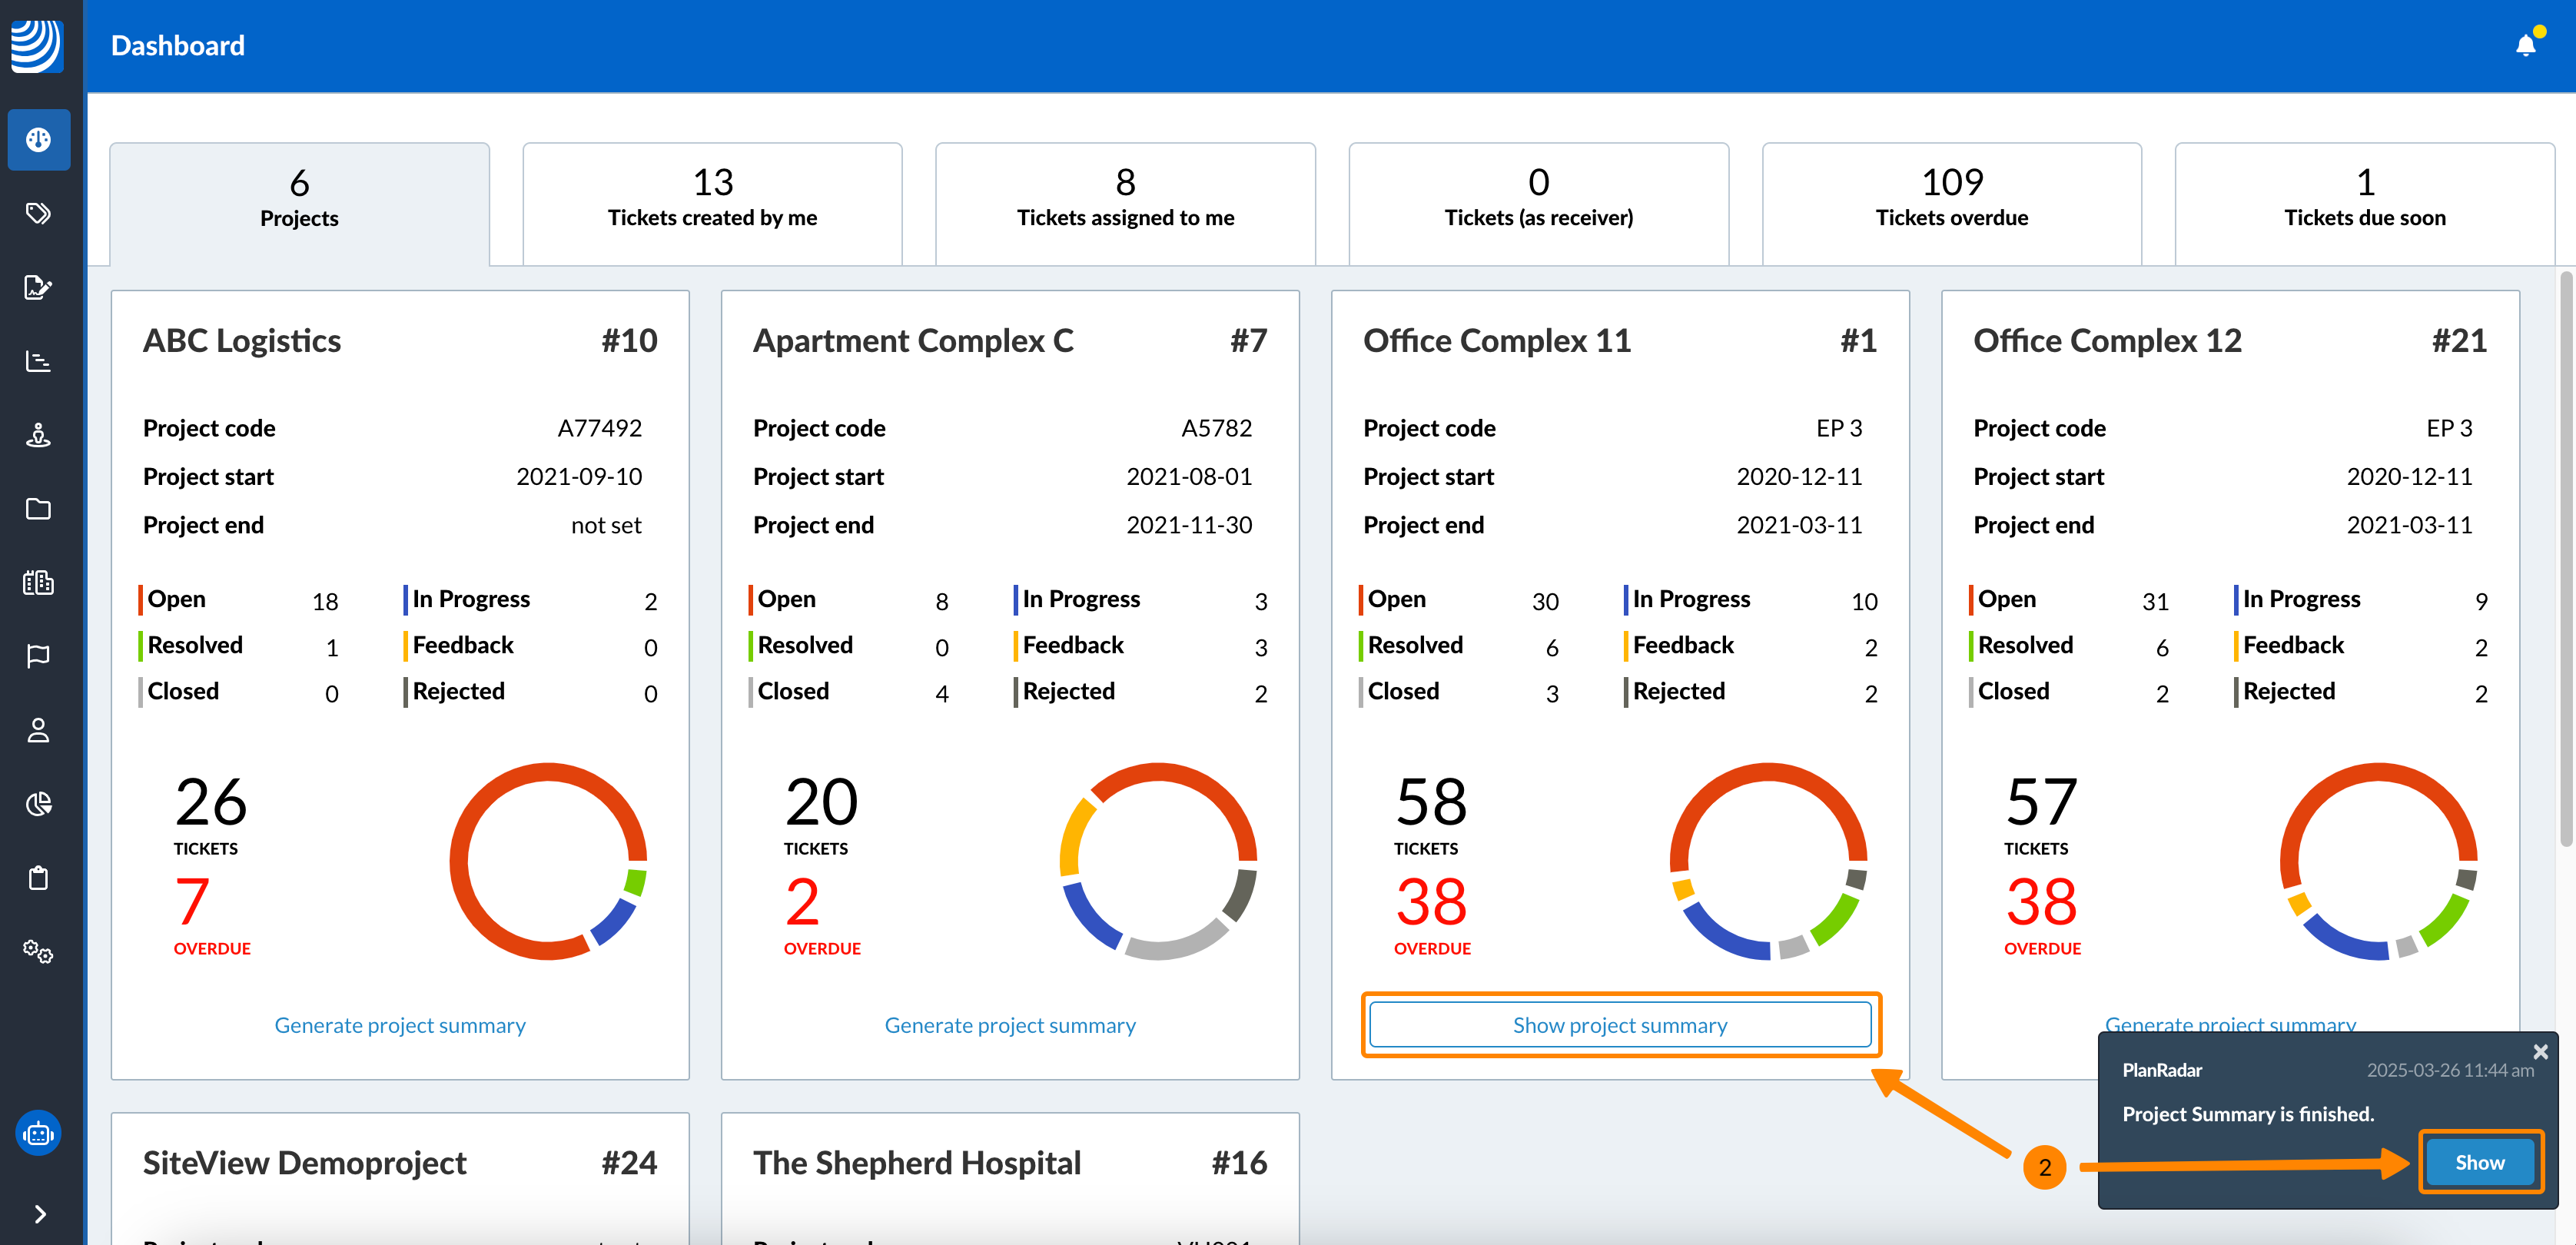Open the tickets tag icon in sidebar
2576x1245 pixels.
click(x=38, y=213)
